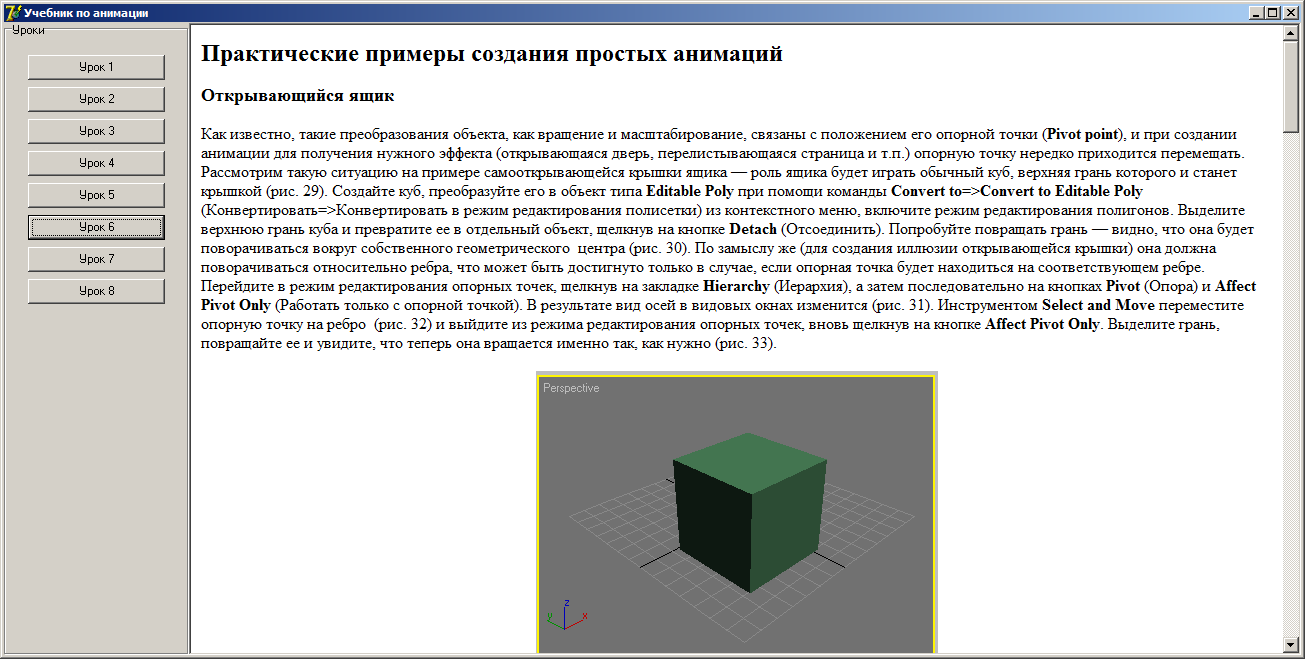Click heading Практические примеры создания простых анимаций
This screenshot has width=1305, height=659.
(492, 54)
